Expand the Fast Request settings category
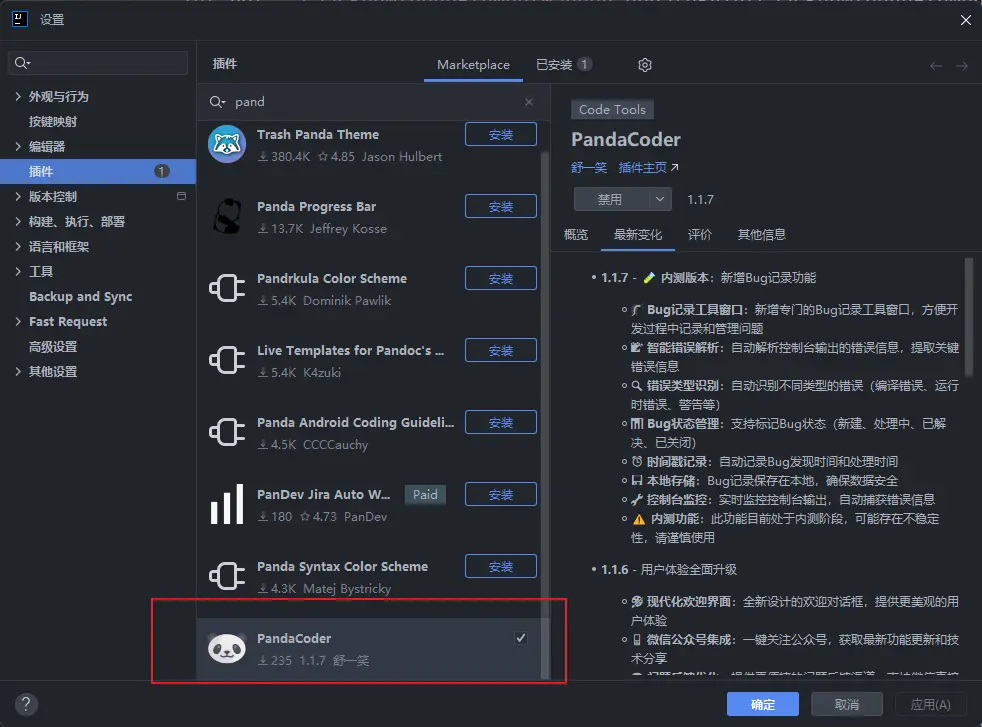This screenshot has height=727, width=982. [x=18, y=321]
